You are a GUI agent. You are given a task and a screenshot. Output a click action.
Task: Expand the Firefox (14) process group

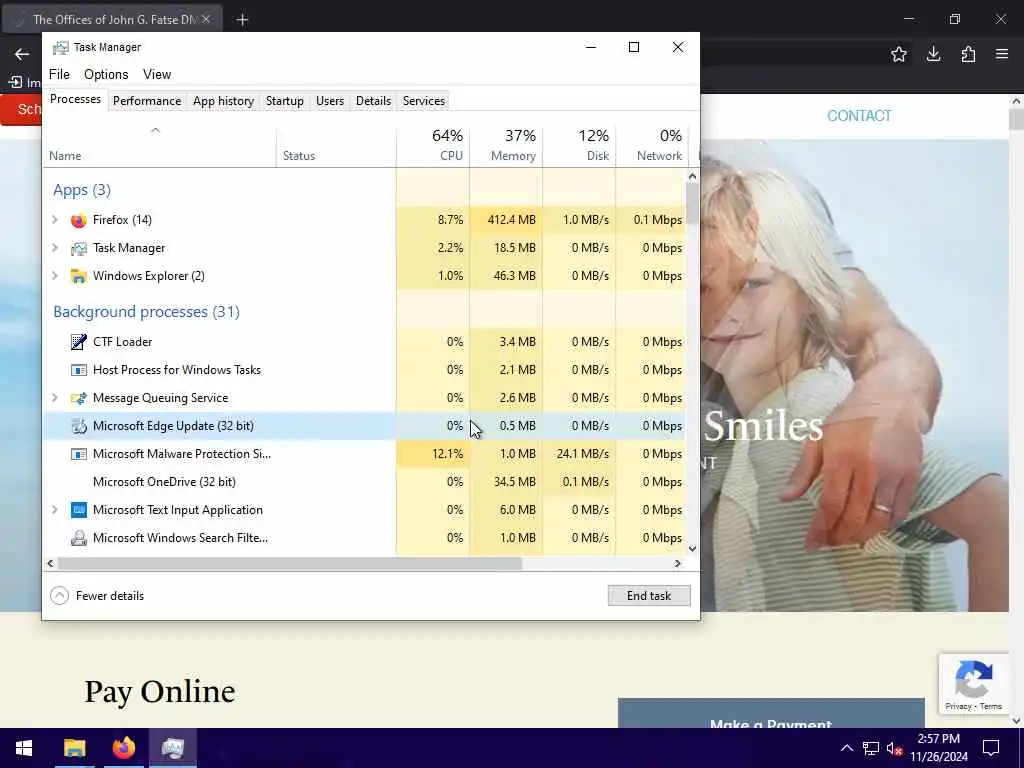click(x=55, y=220)
